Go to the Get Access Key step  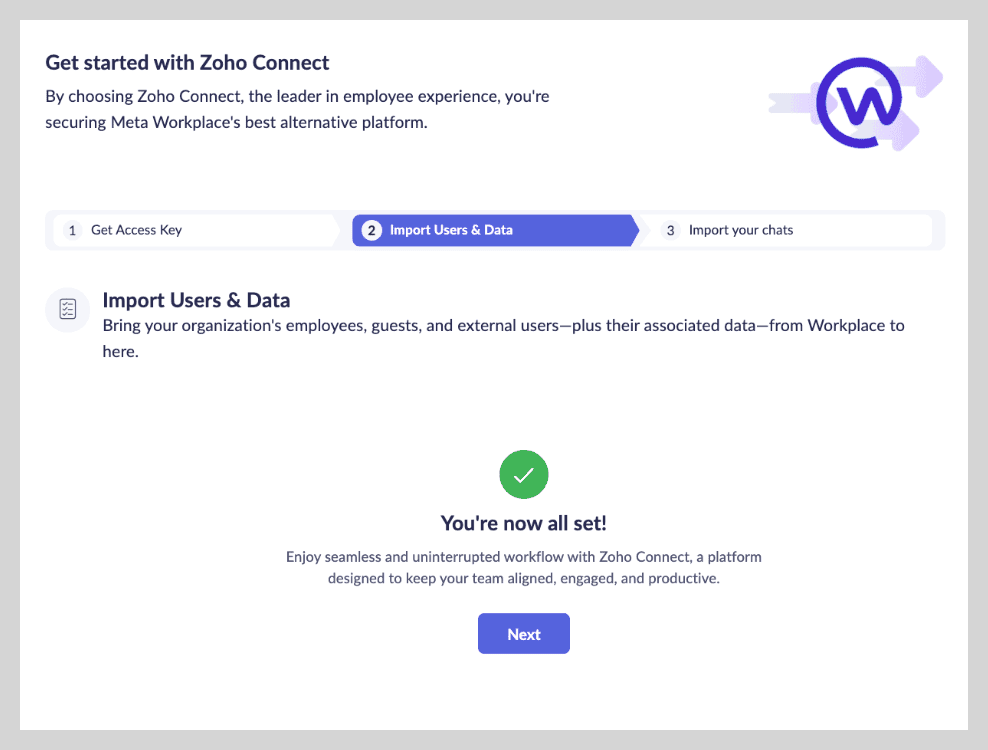coord(136,230)
